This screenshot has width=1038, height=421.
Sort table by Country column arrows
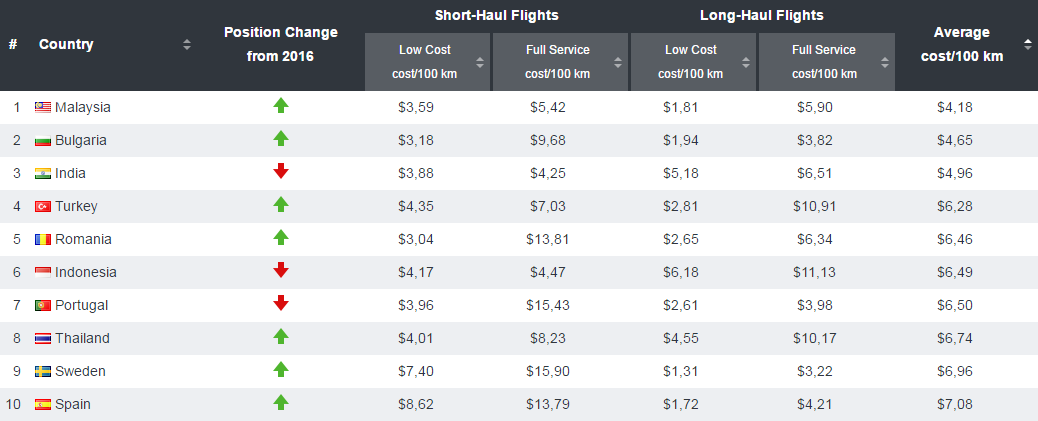187,44
